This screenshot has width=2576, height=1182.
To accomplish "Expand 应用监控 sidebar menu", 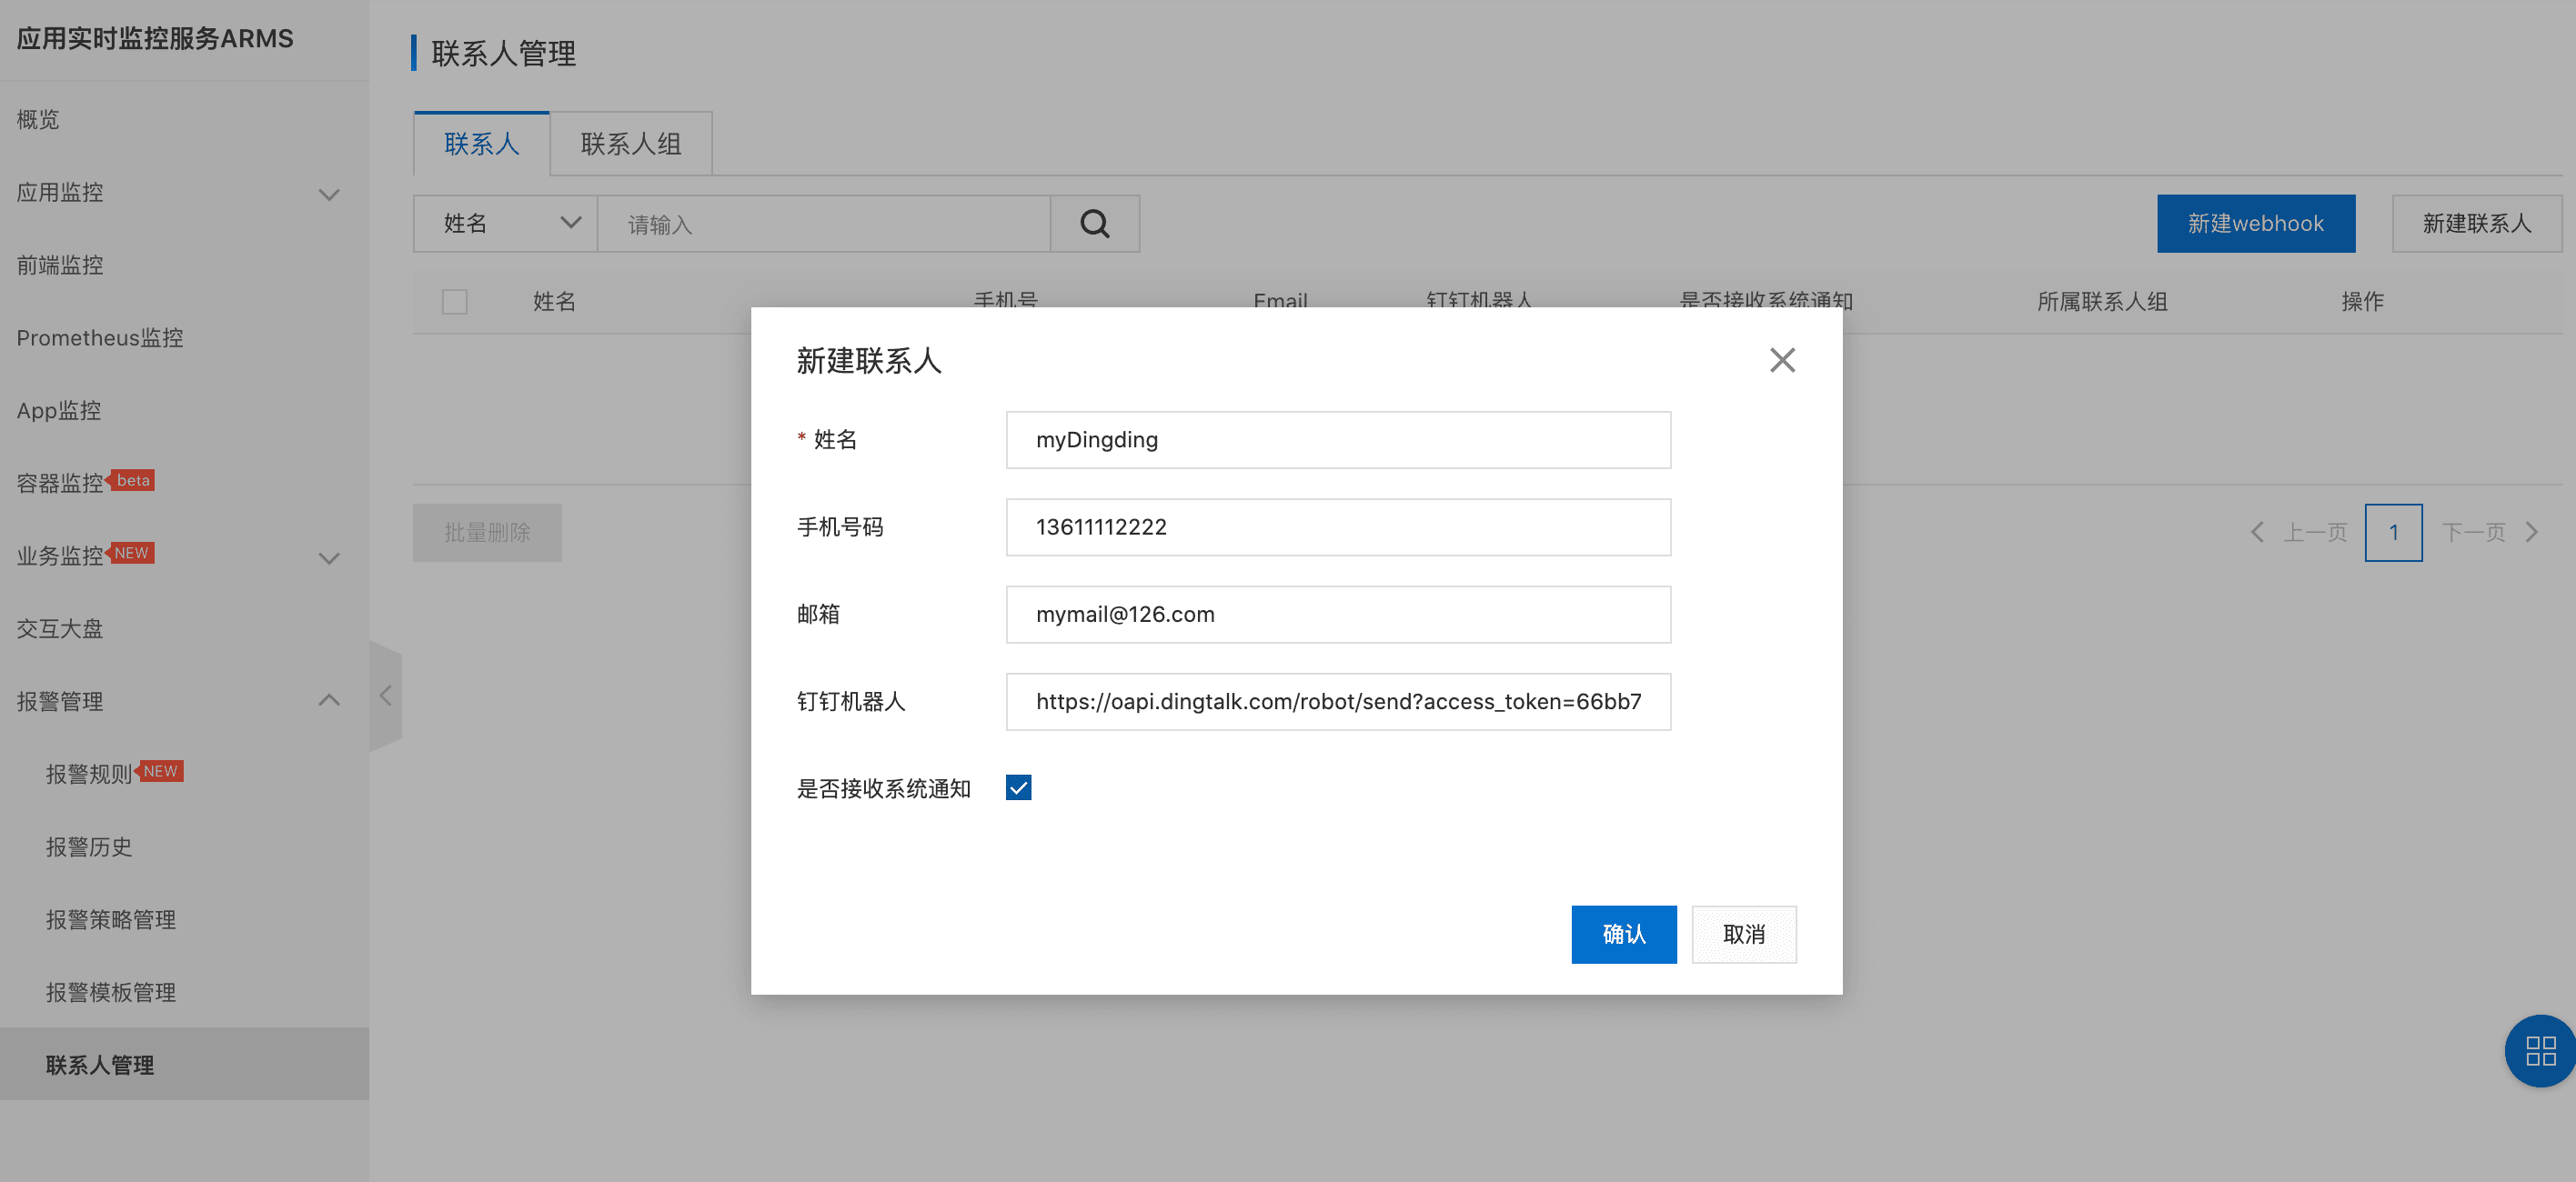I will tap(328, 194).
